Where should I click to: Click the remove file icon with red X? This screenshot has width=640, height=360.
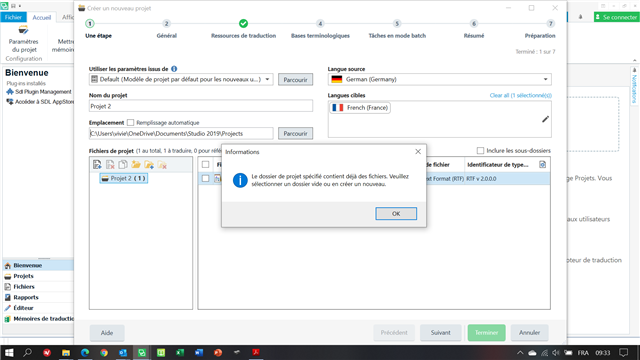tap(110, 164)
